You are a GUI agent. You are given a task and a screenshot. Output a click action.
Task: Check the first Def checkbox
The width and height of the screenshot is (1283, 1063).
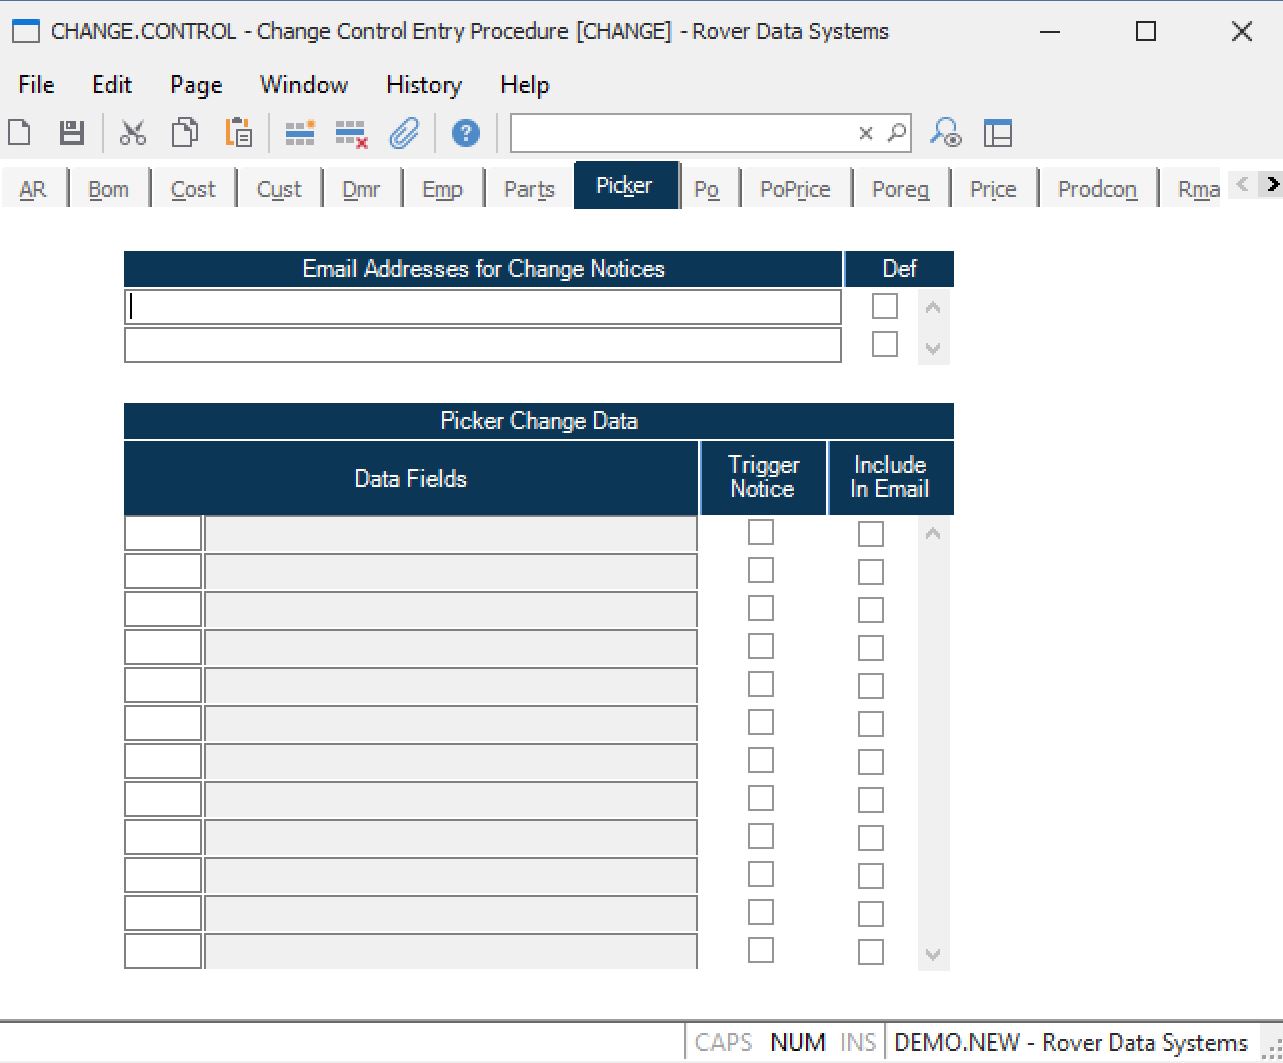click(884, 306)
